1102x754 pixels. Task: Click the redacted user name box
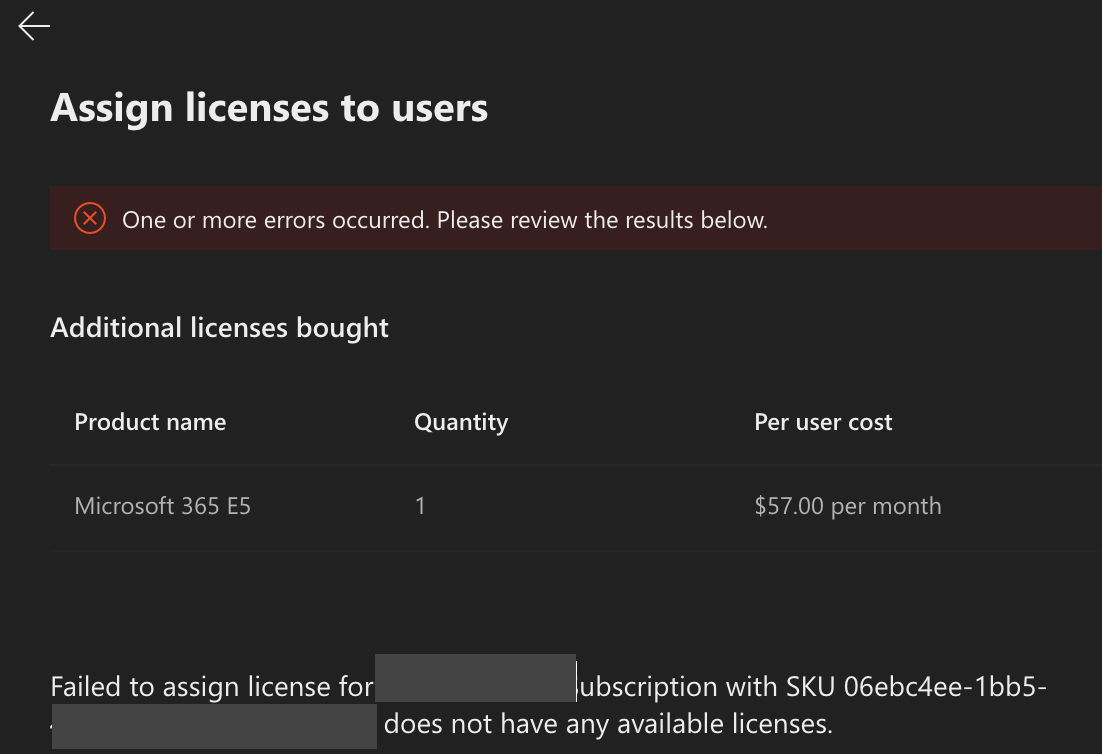coord(475,678)
